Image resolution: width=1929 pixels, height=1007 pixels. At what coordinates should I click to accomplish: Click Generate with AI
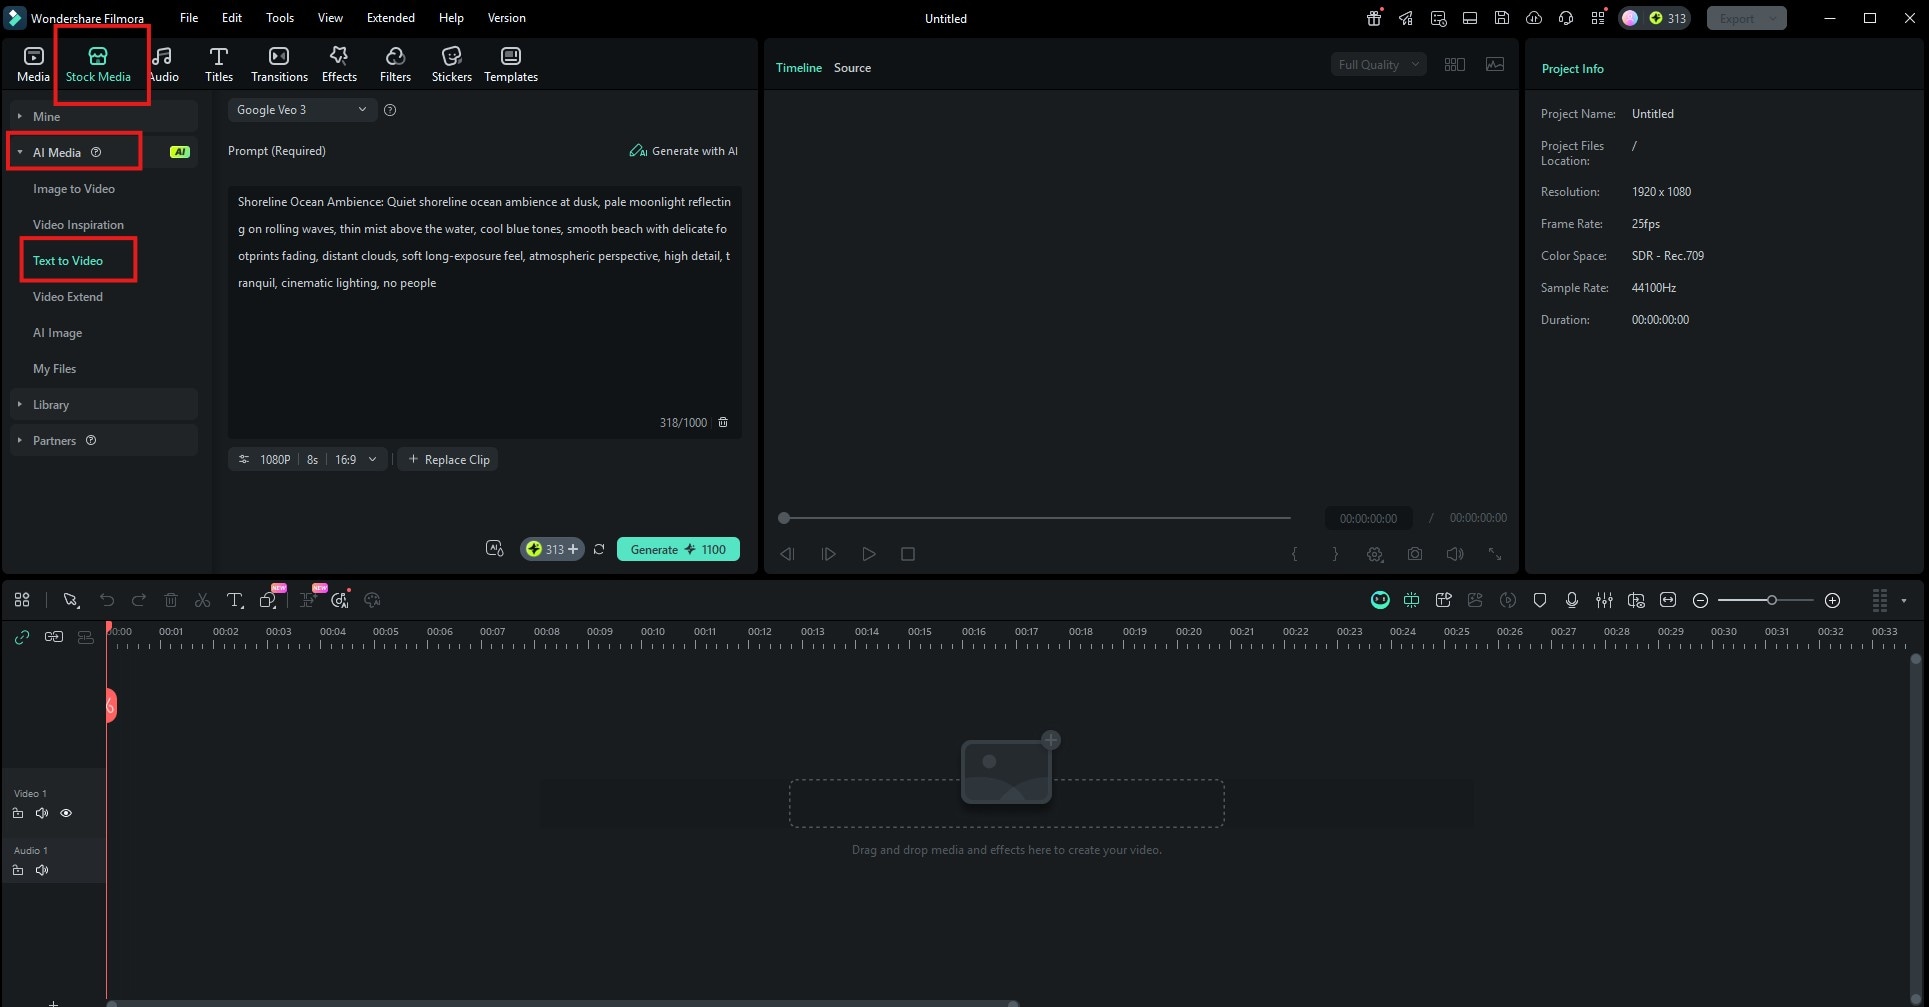pos(684,151)
